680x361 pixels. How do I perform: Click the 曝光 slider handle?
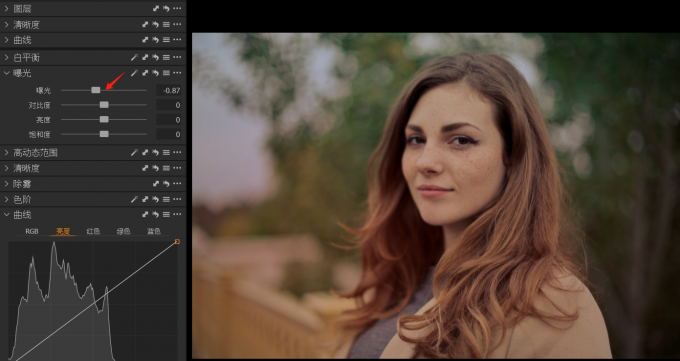96,90
